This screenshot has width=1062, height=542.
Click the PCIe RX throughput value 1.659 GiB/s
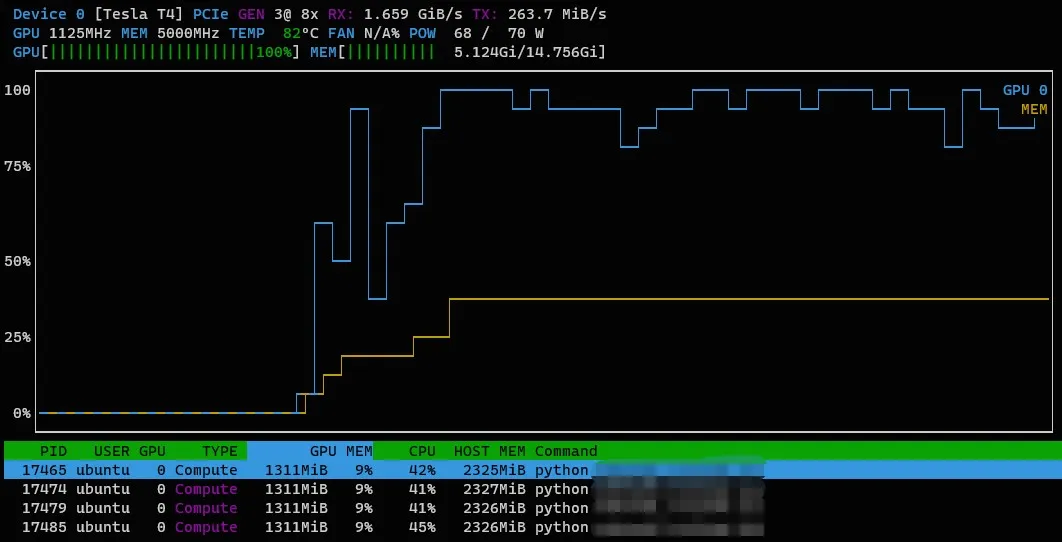414,14
